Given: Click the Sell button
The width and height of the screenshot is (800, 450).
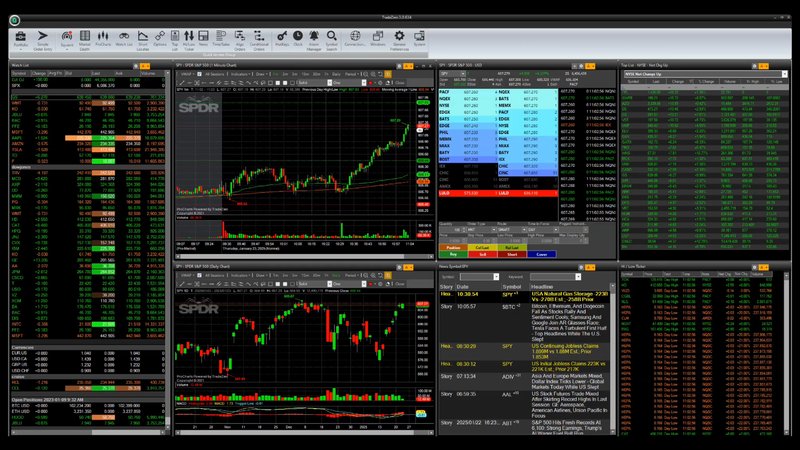Looking at the screenshot, I should (483, 255).
